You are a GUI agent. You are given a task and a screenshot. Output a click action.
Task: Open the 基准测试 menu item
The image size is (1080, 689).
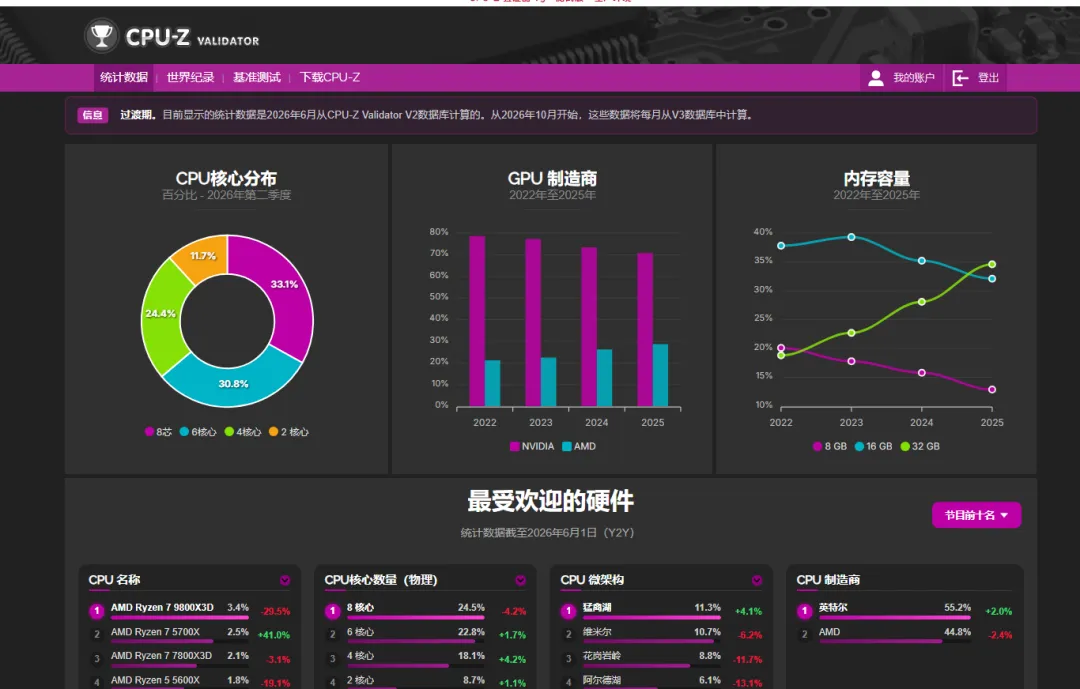pyautogui.click(x=256, y=77)
